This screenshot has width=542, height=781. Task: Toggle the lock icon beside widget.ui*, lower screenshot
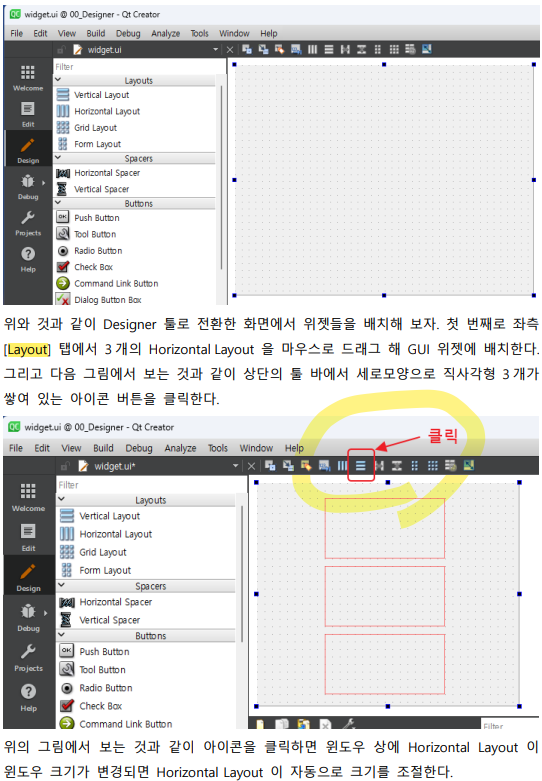click(x=65, y=466)
